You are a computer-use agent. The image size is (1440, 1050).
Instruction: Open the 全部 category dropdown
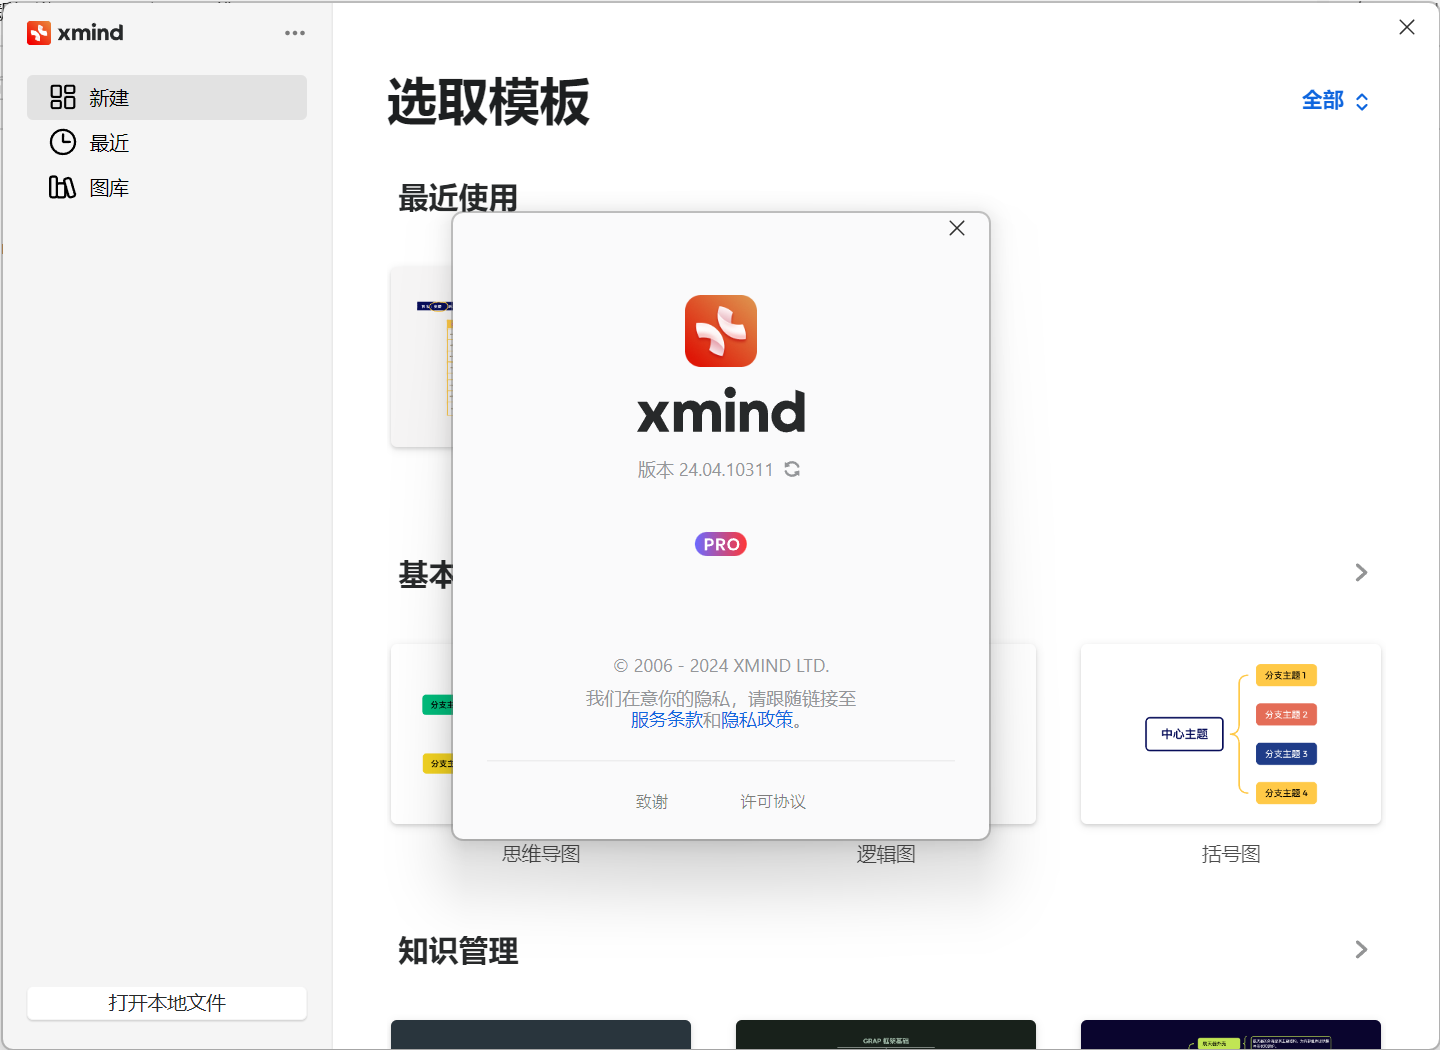coord(1334,101)
